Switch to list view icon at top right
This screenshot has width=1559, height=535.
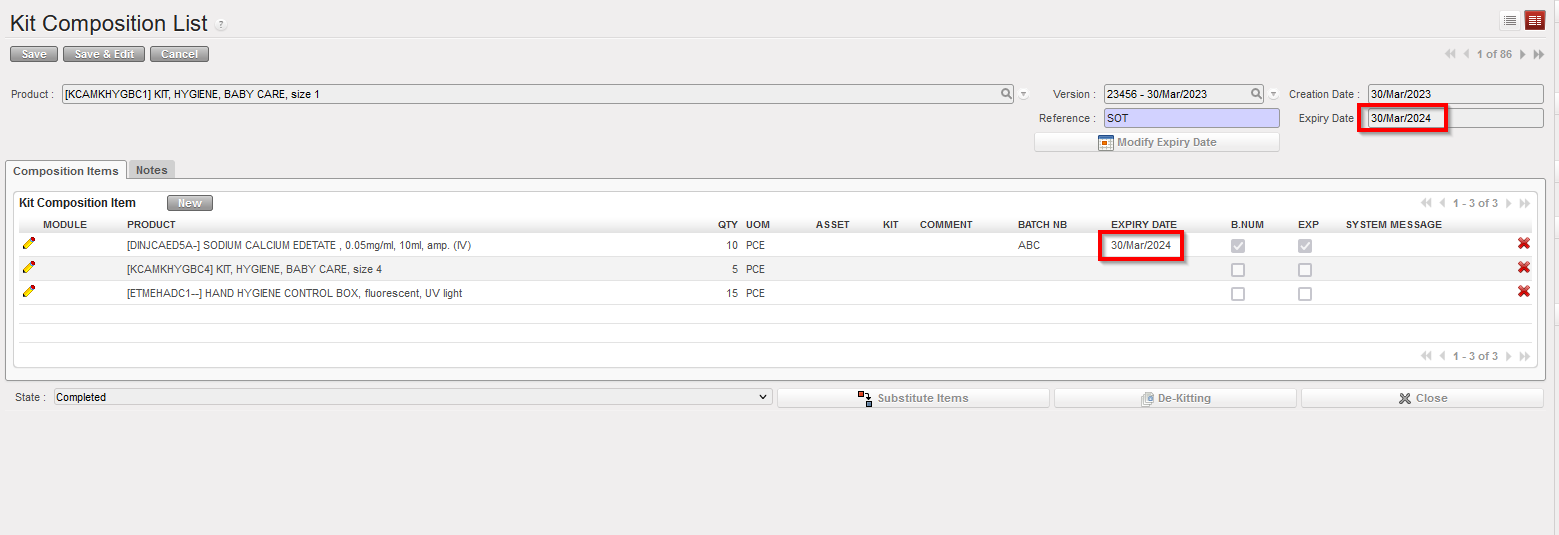coord(1510,20)
